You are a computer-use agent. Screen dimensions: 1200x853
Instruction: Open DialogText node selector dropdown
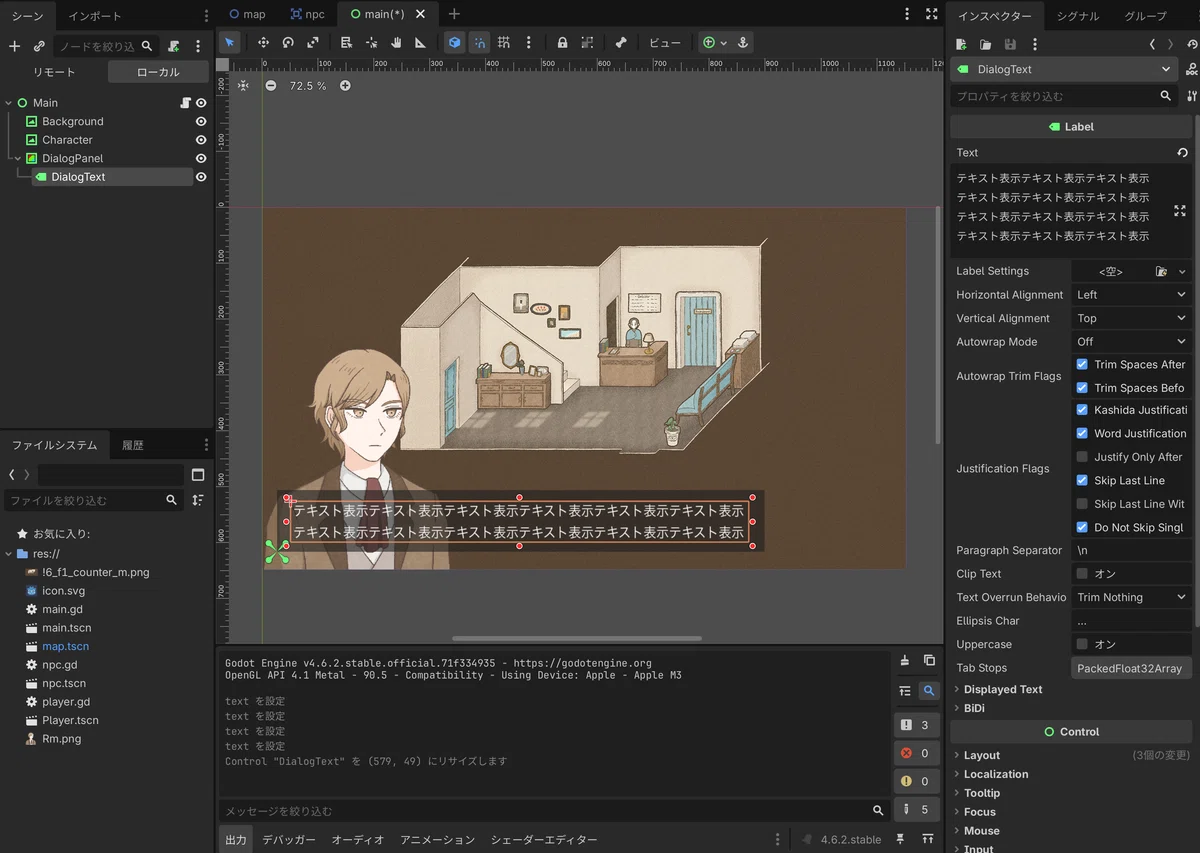click(1064, 69)
